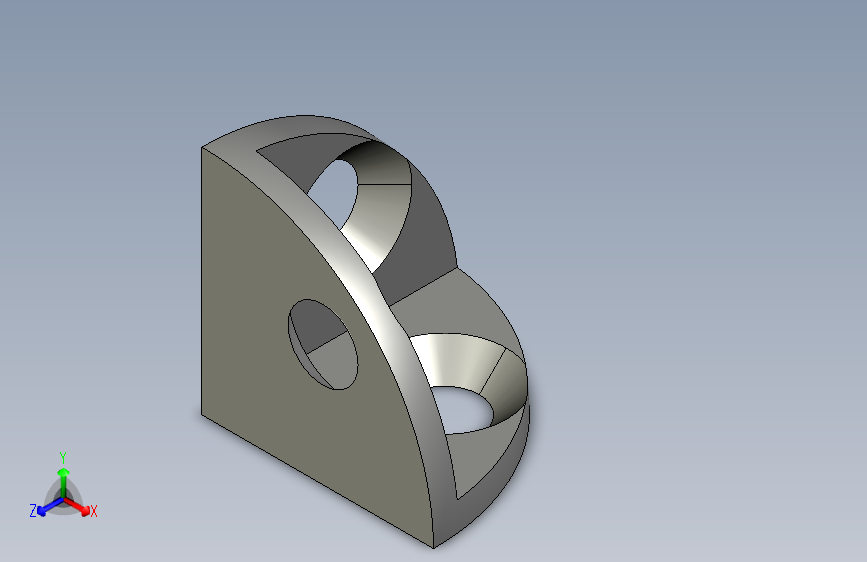Click the blue Z axis arrow
The width and height of the screenshot is (867, 562).
point(50,507)
